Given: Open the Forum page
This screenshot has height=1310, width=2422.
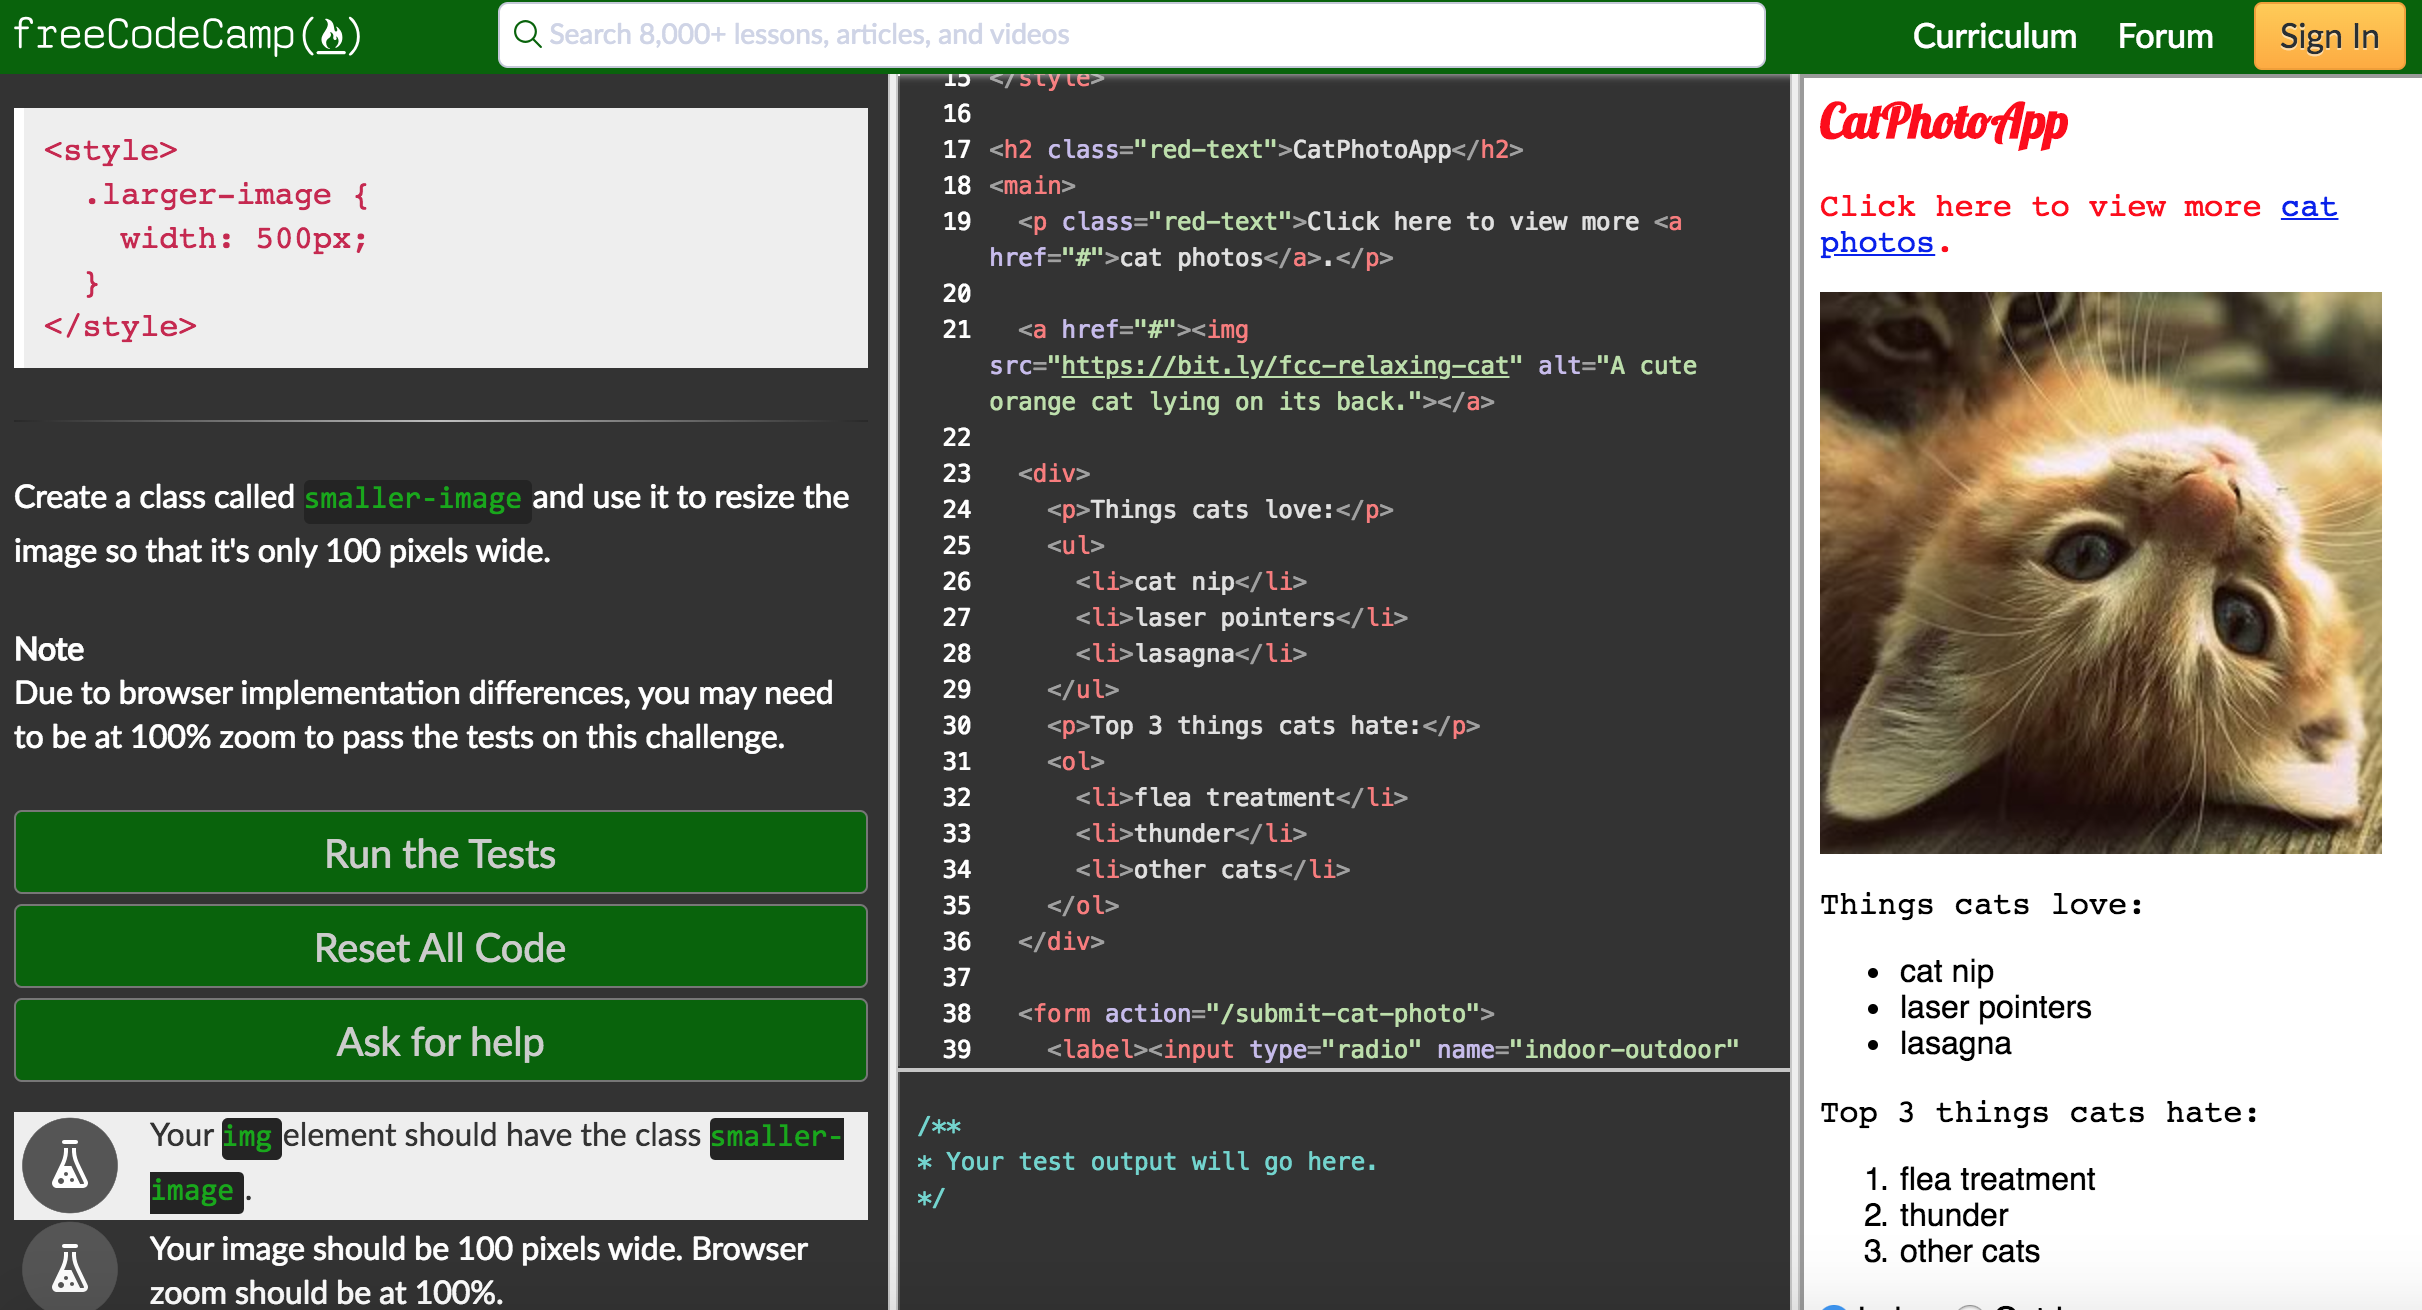Looking at the screenshot, I should tap(2164, 35).
